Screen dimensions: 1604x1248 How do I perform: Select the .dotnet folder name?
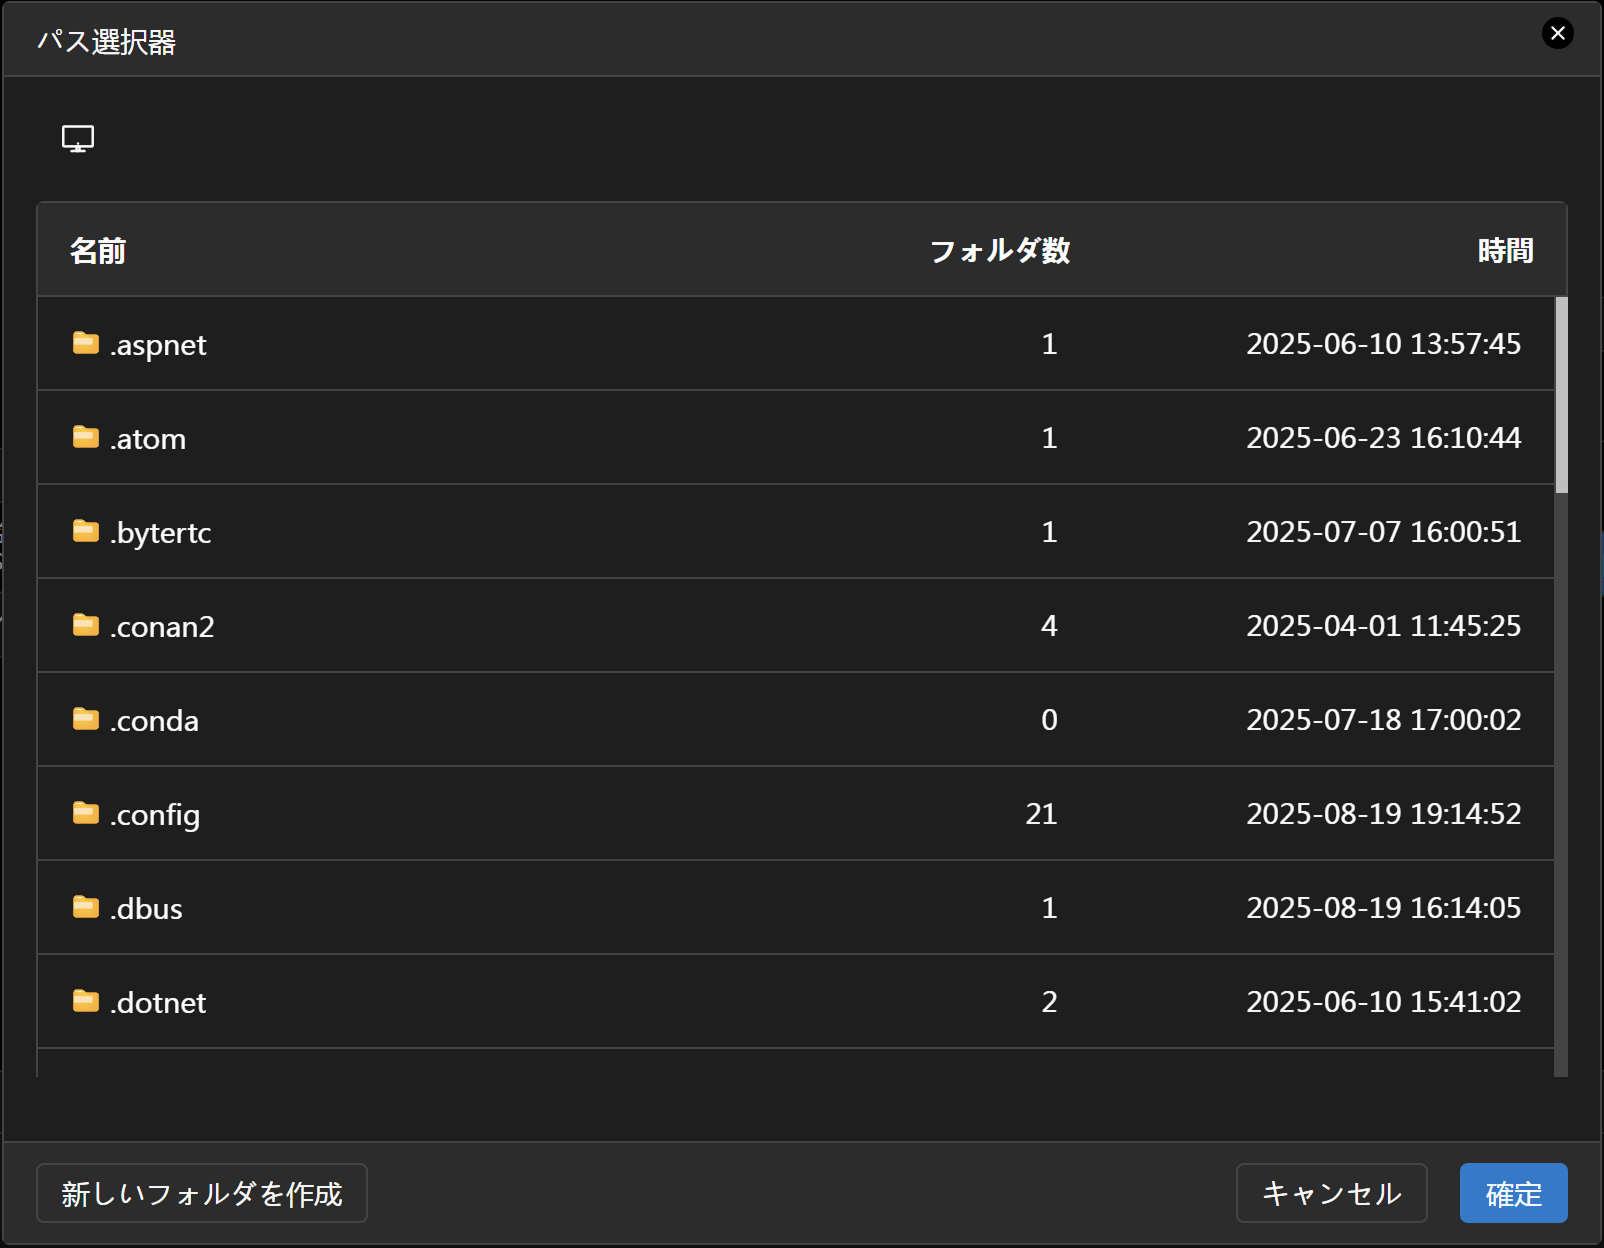tap(158, 1003)
